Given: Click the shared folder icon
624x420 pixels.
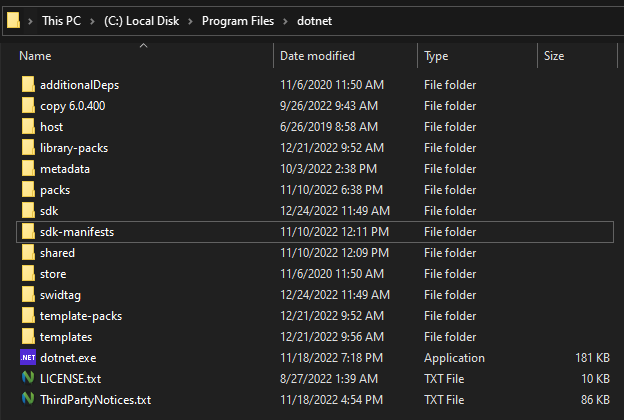Looking at the screenshot, I should point(28,253).
